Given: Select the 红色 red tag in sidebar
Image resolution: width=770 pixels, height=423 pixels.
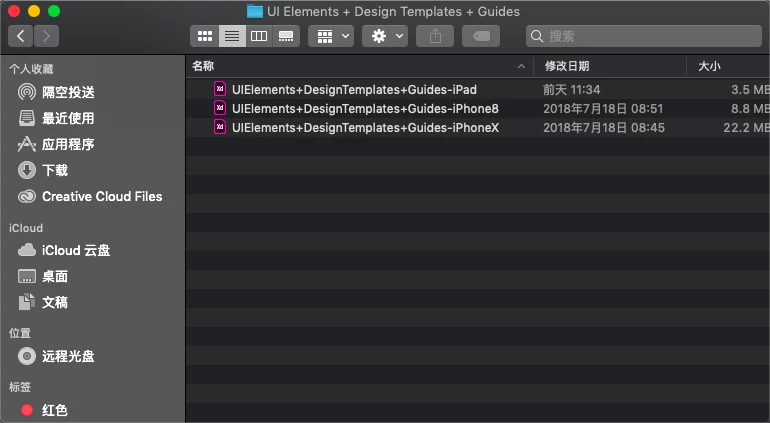Looking at the screenshot, I should click(x=55, y=410).
